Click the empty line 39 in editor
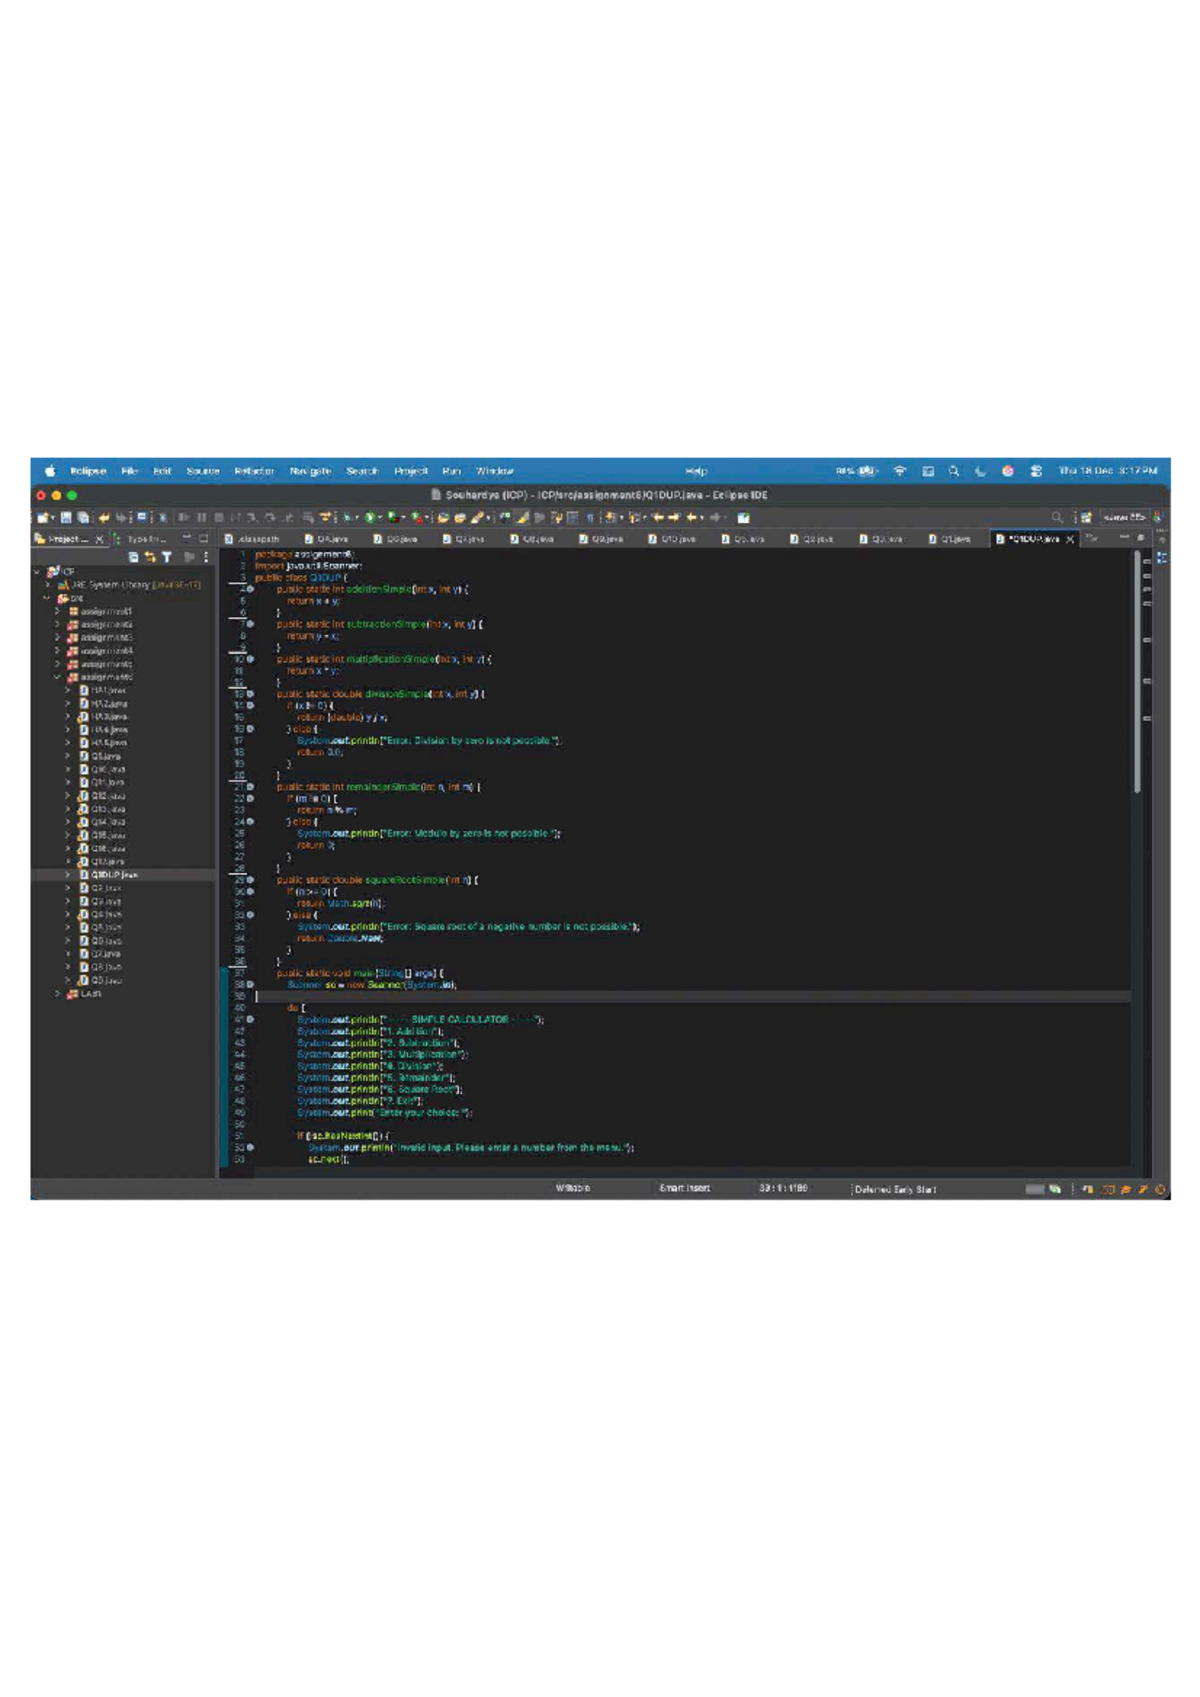Viewport: 1200px width, 1697px height. (x=600, y=996)
